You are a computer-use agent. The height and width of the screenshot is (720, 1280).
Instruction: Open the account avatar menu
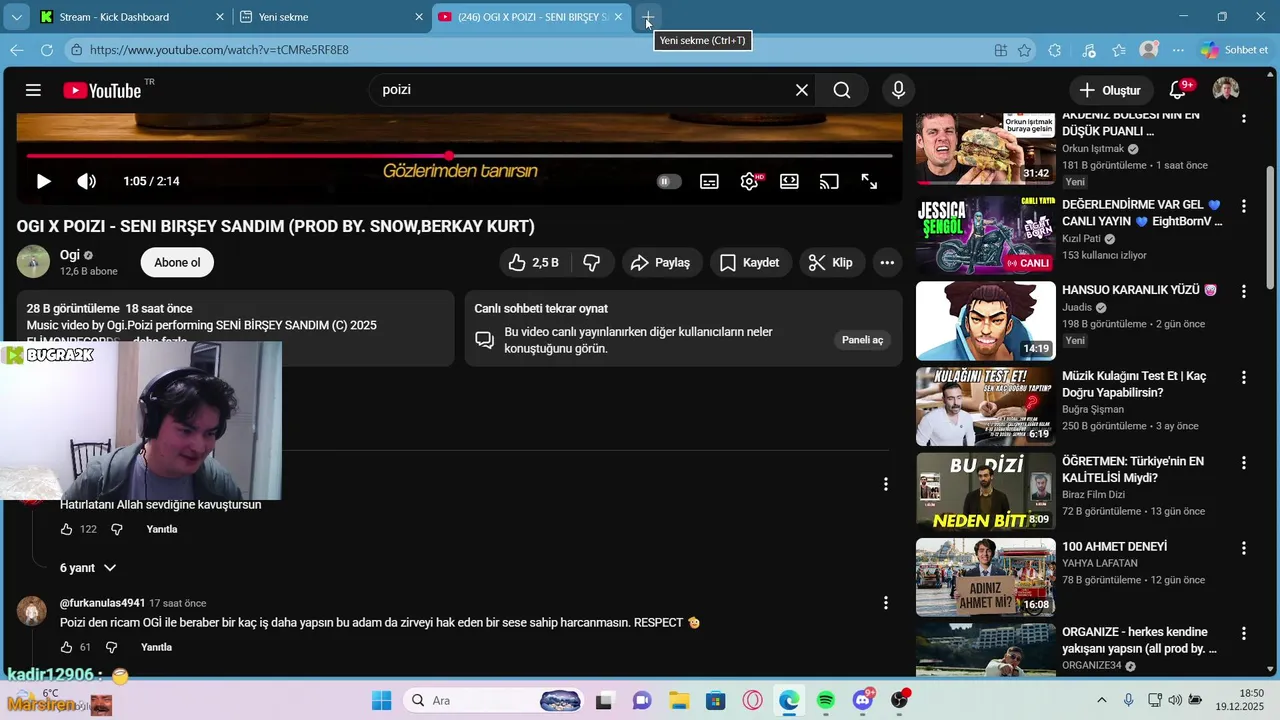[1226, 90]
